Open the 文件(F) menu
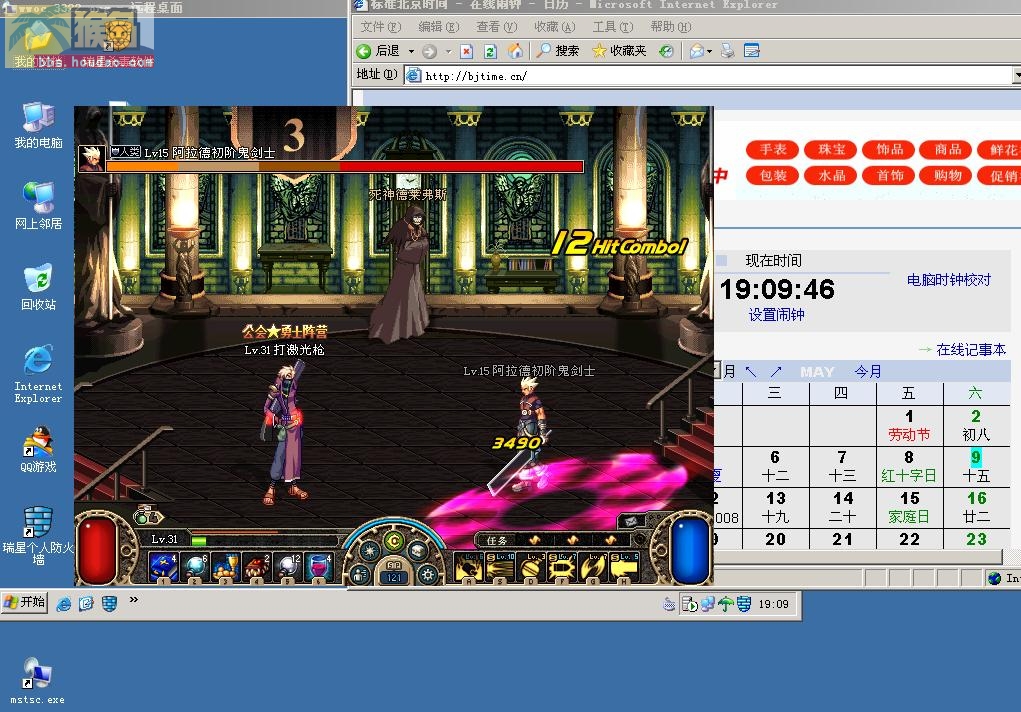 click(381, 27)
